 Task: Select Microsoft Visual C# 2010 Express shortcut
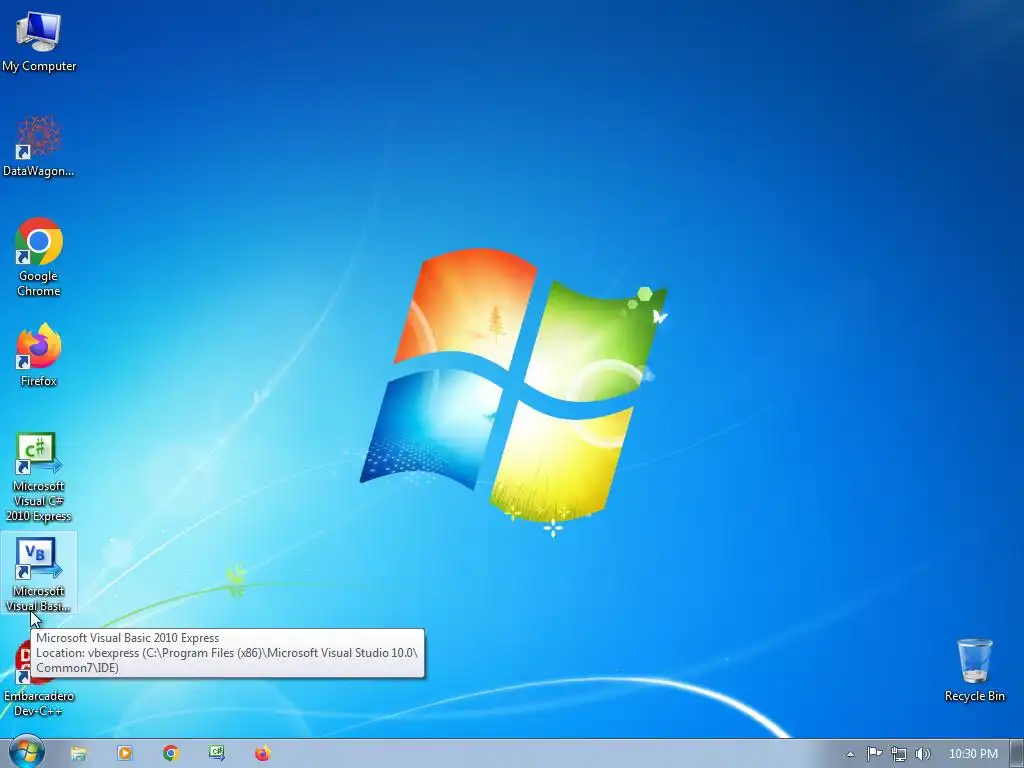[39, 477]
